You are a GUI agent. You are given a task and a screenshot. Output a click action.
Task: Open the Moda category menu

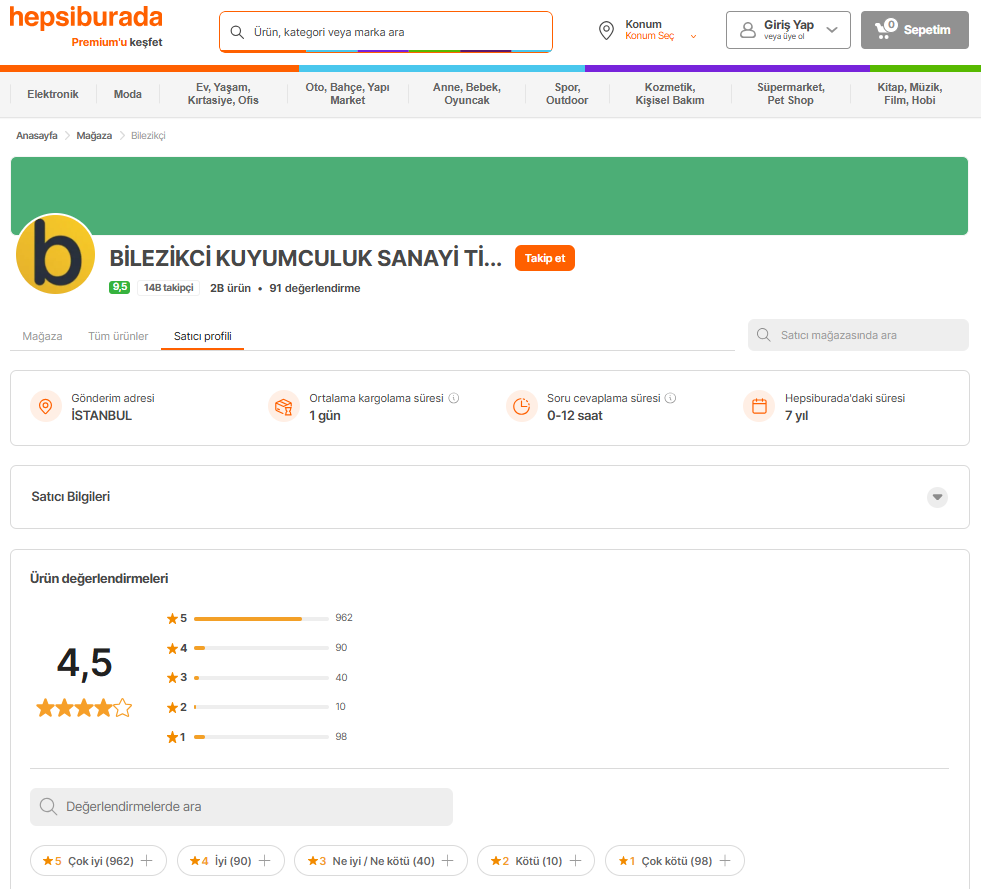[x=128, y=94]
